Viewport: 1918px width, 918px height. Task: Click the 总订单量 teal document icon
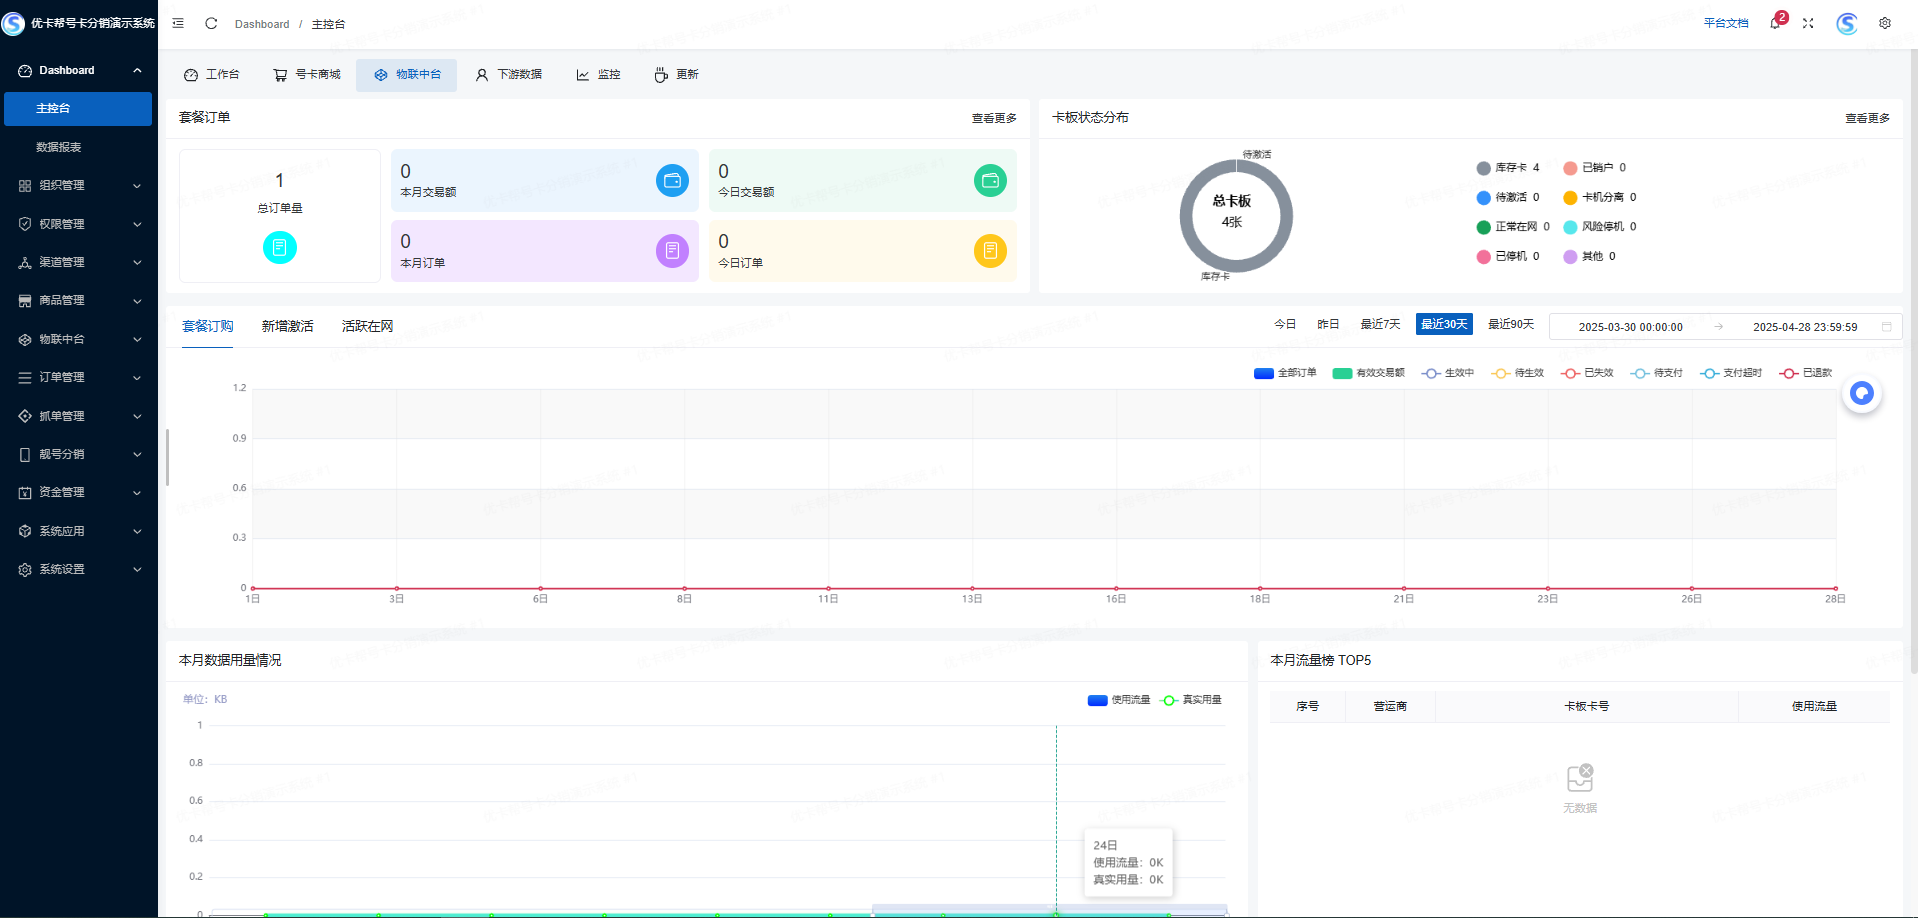tap(280, 247)
